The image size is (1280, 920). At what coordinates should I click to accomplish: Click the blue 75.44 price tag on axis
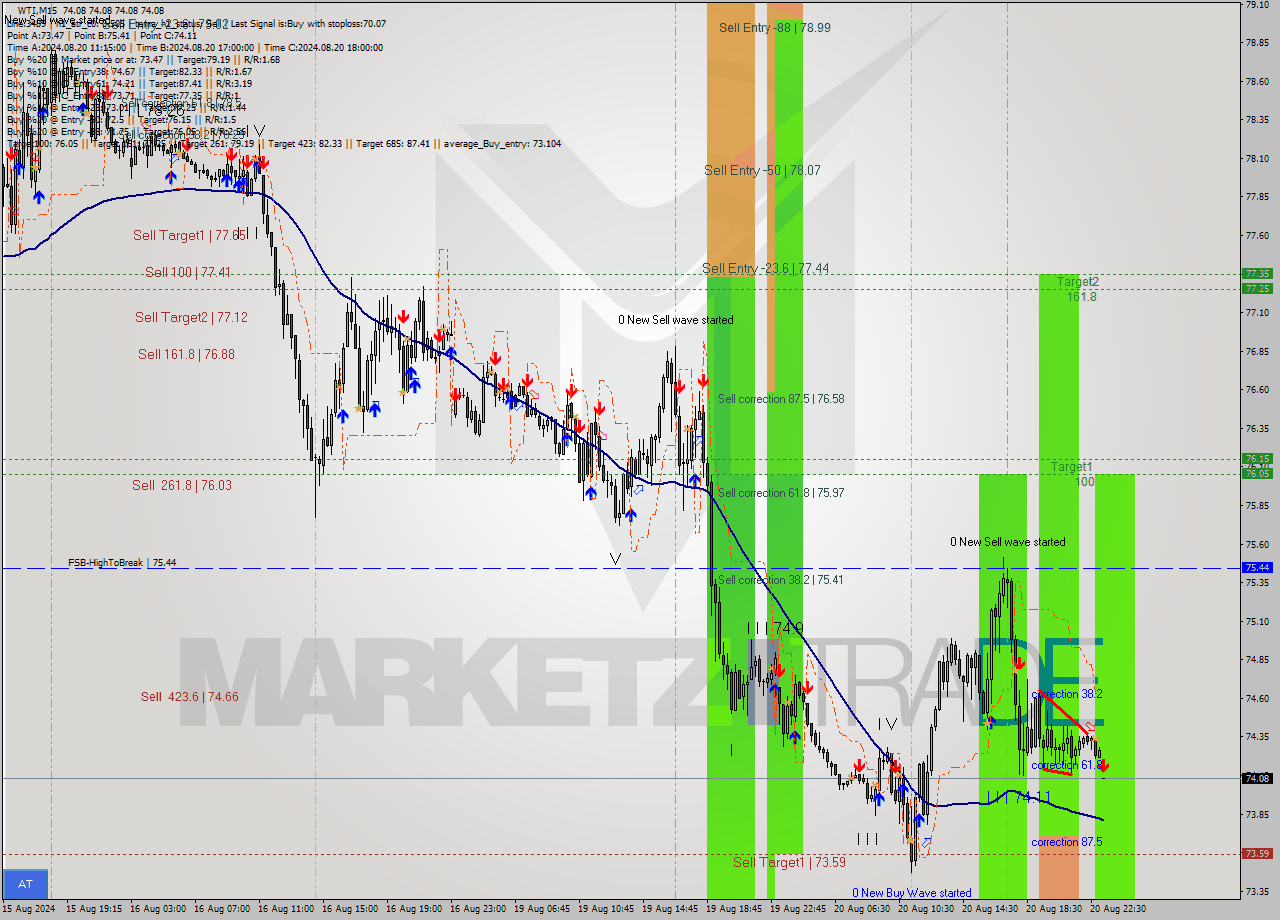1257,567
